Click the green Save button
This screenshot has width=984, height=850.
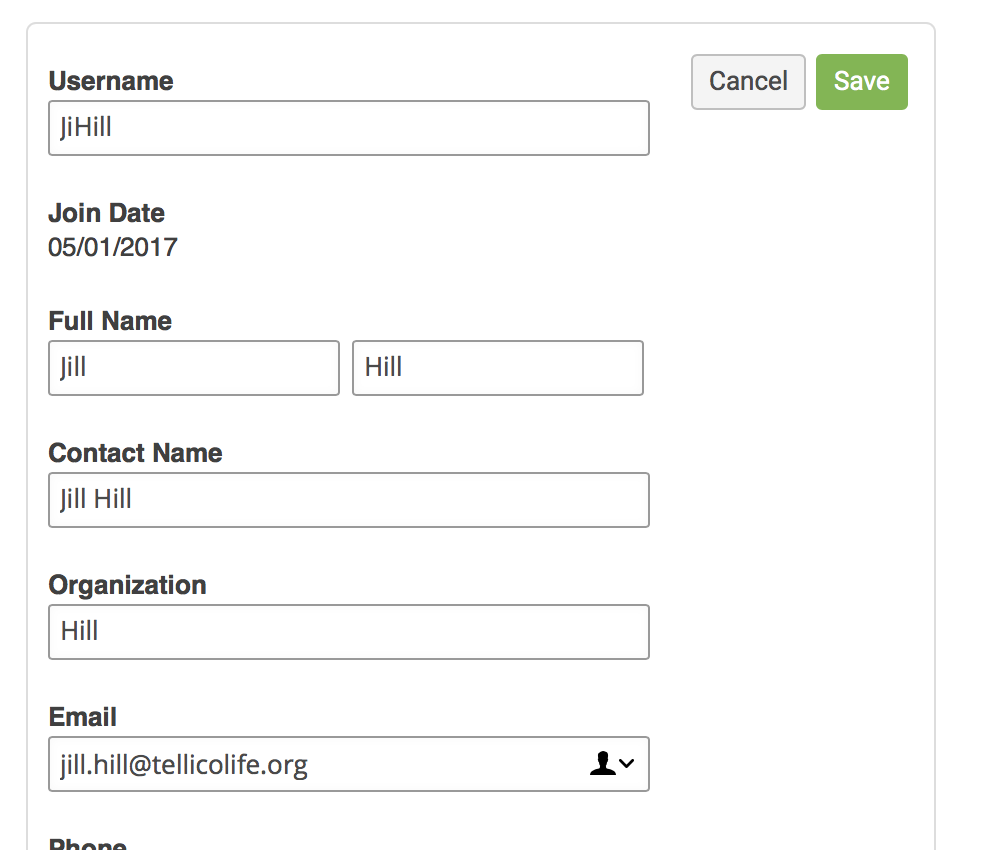[x=862, y=82]
